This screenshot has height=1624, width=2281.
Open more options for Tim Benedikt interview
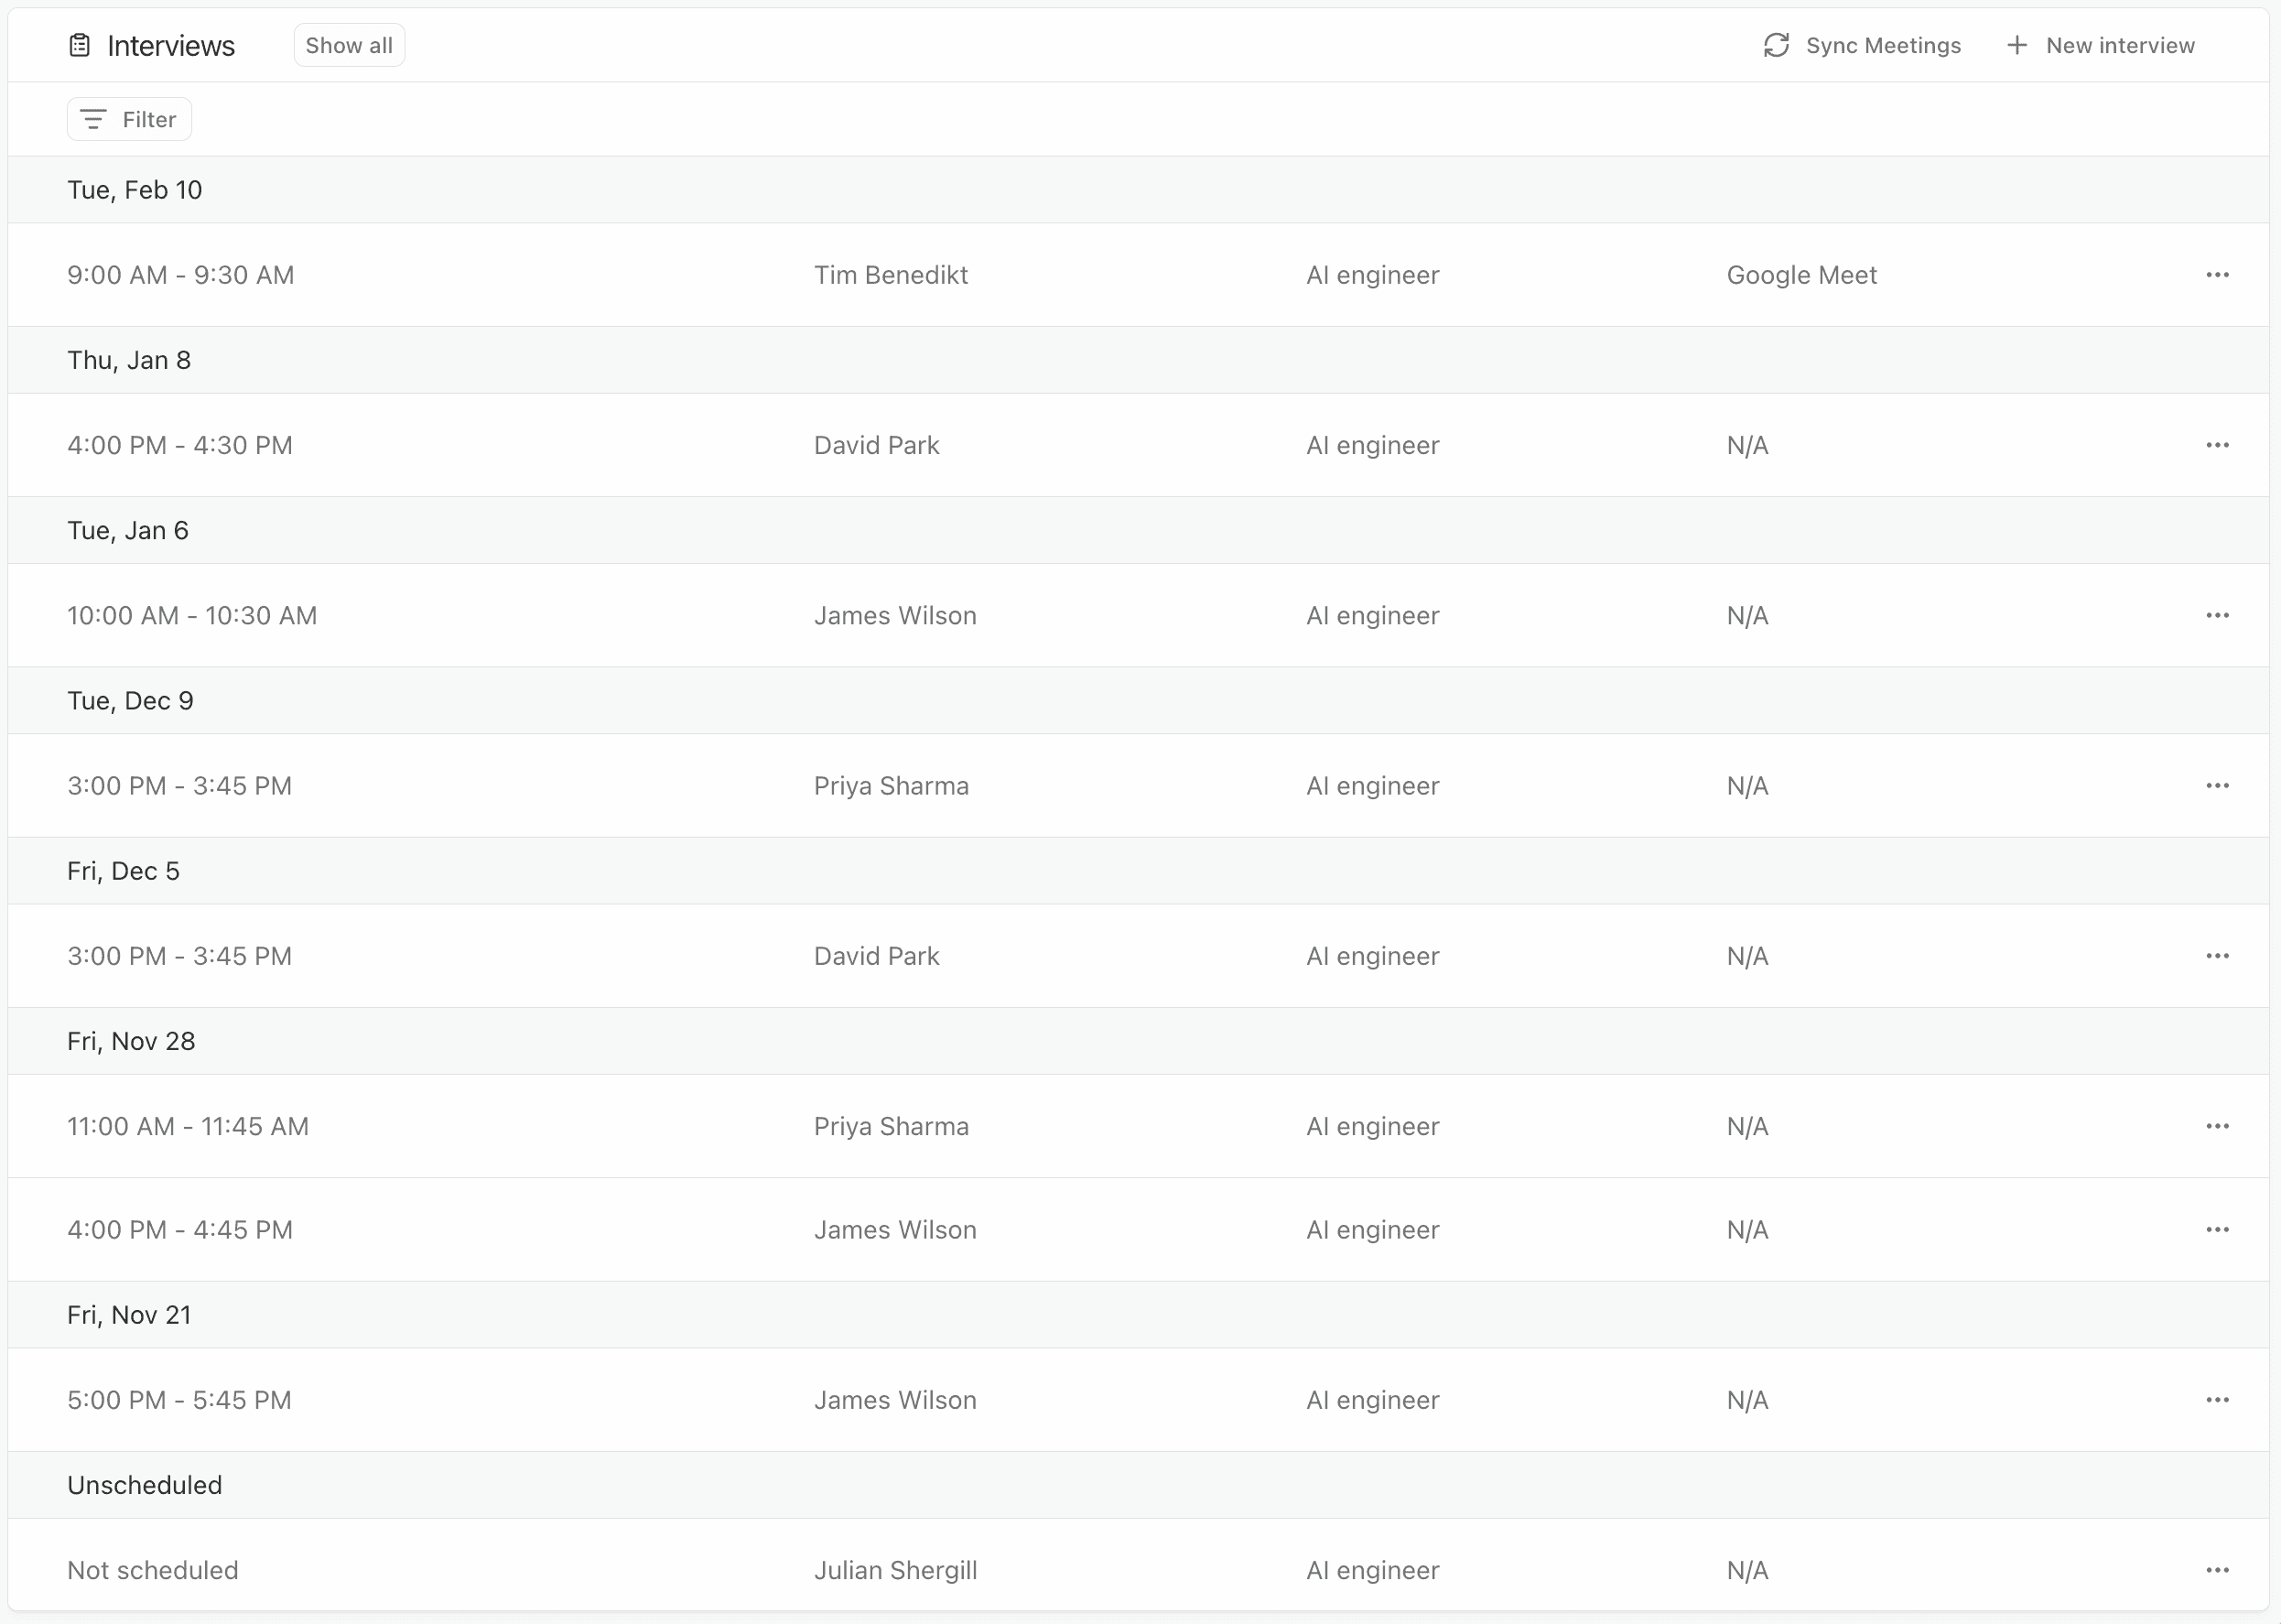pyautogui.click(x=2217, y=275)
